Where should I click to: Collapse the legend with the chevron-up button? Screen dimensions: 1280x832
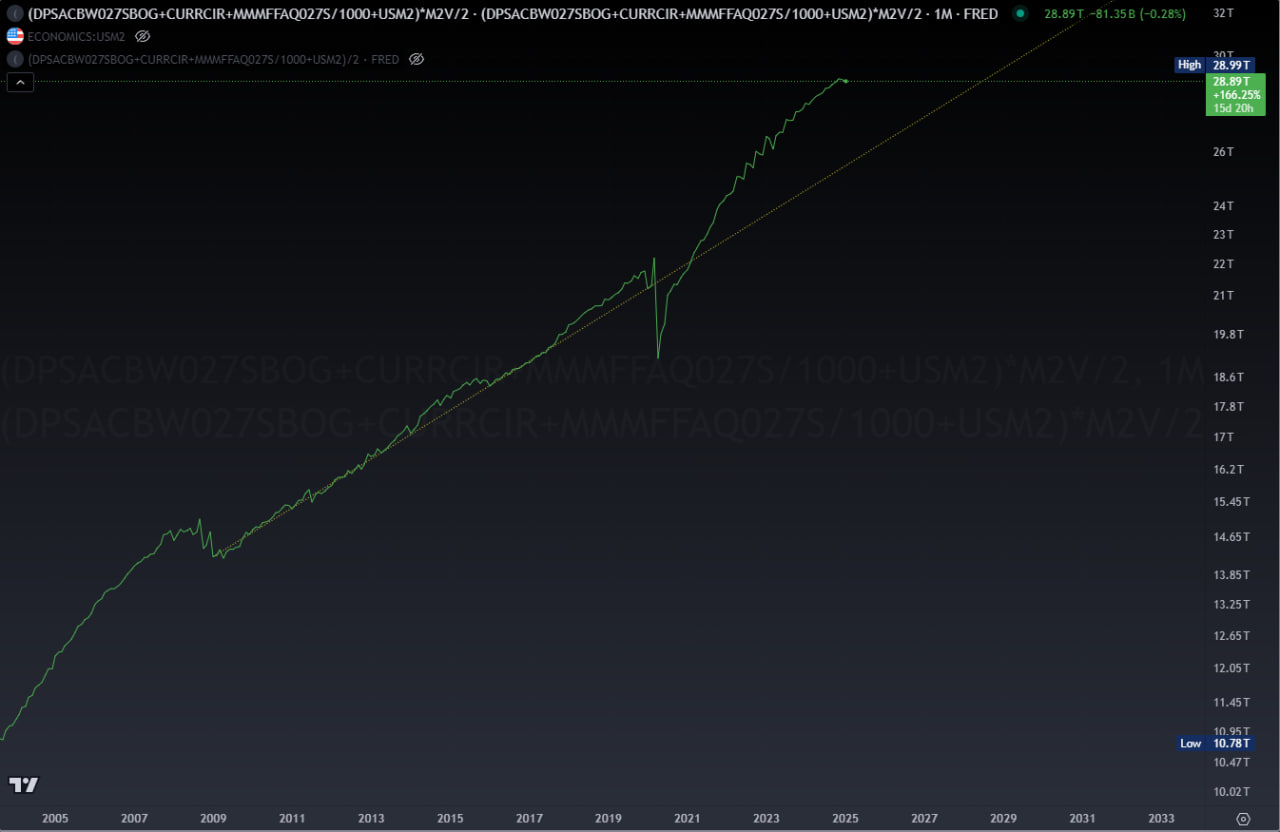point(21,83)
